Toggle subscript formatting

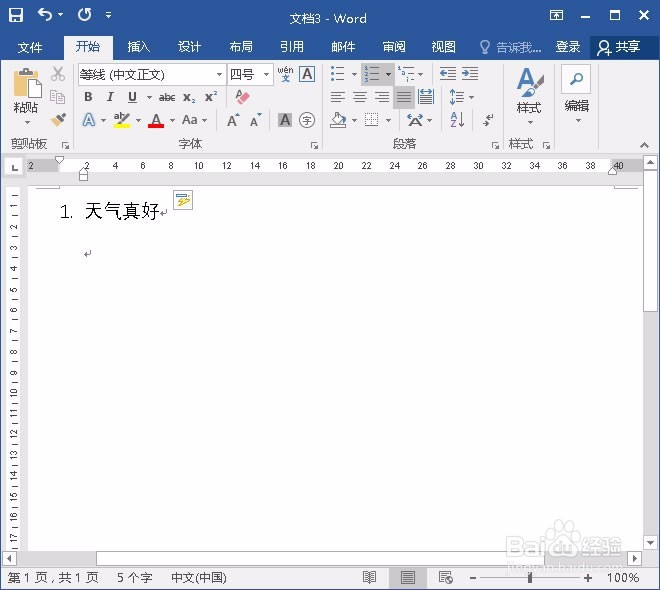[189, 98]
